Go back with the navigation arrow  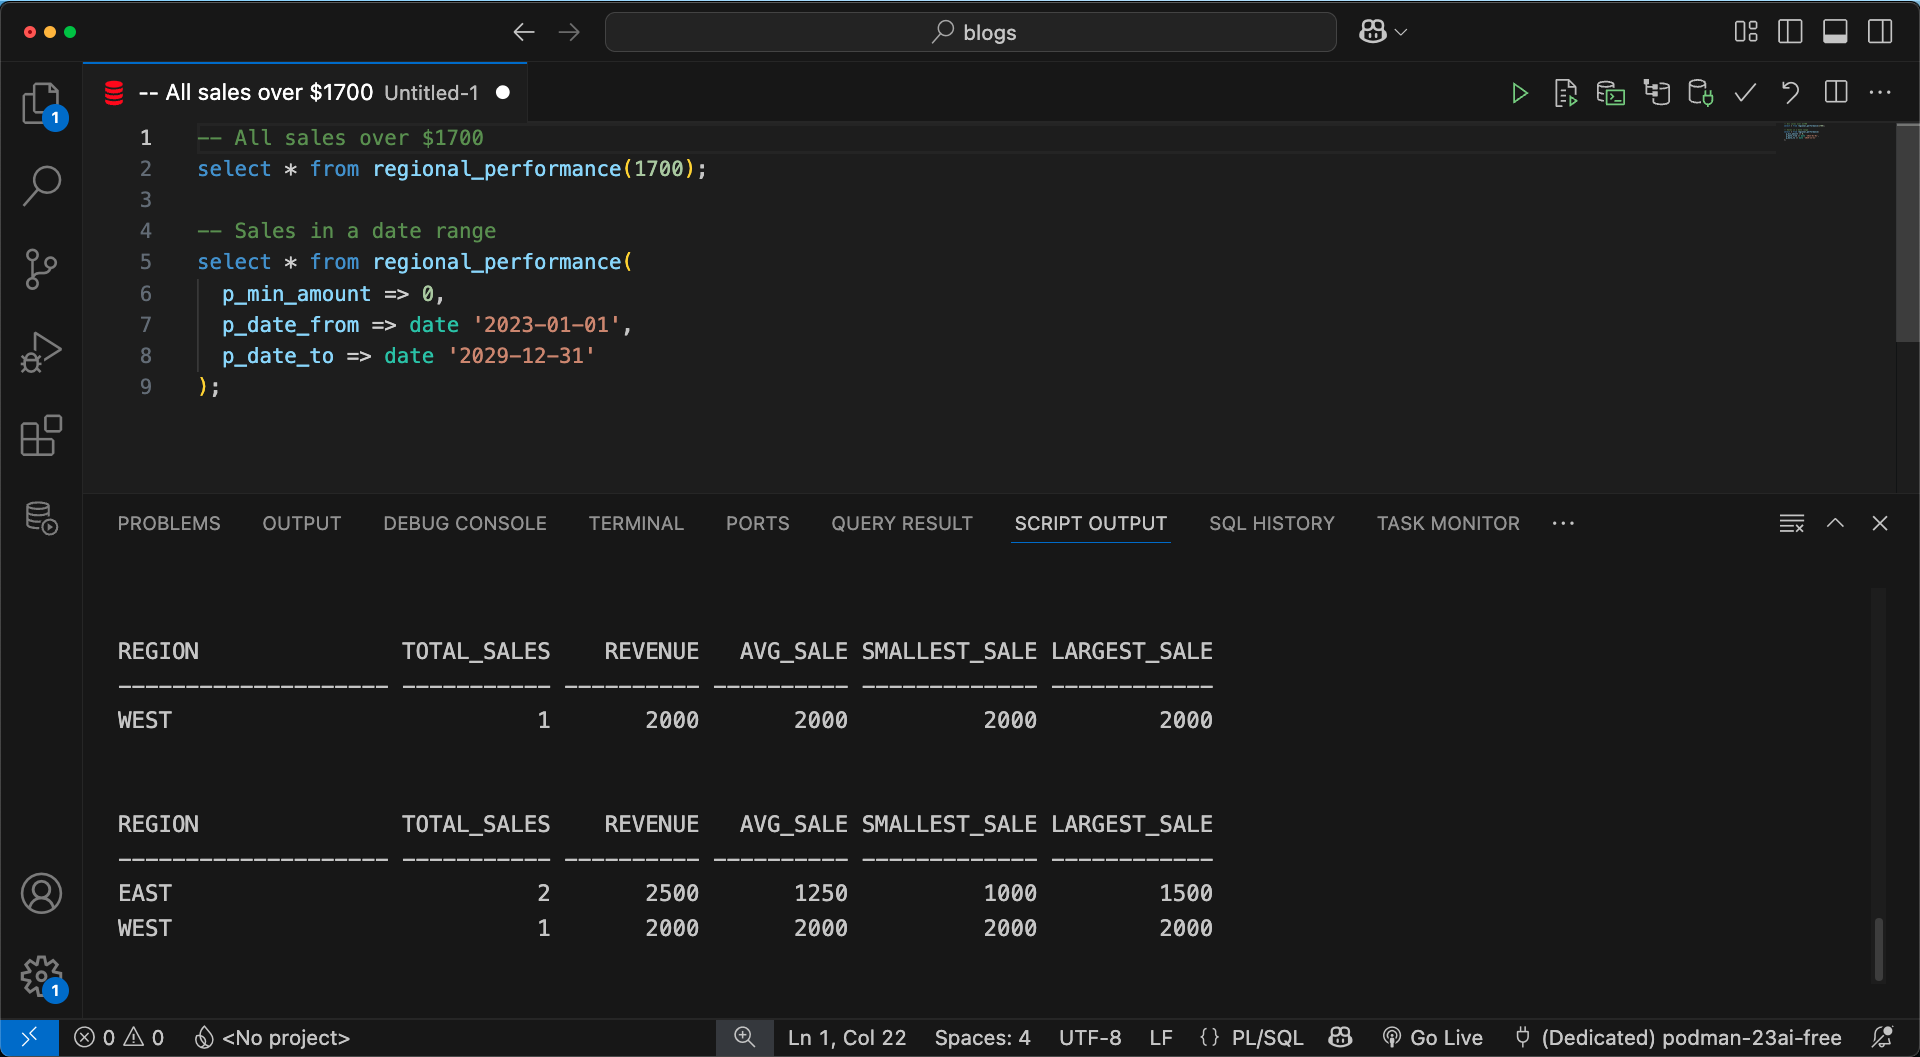524,32
